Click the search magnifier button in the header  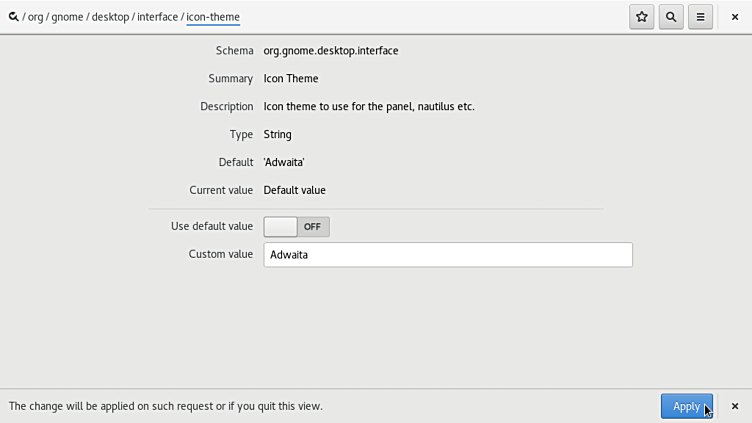pos(671,17)
